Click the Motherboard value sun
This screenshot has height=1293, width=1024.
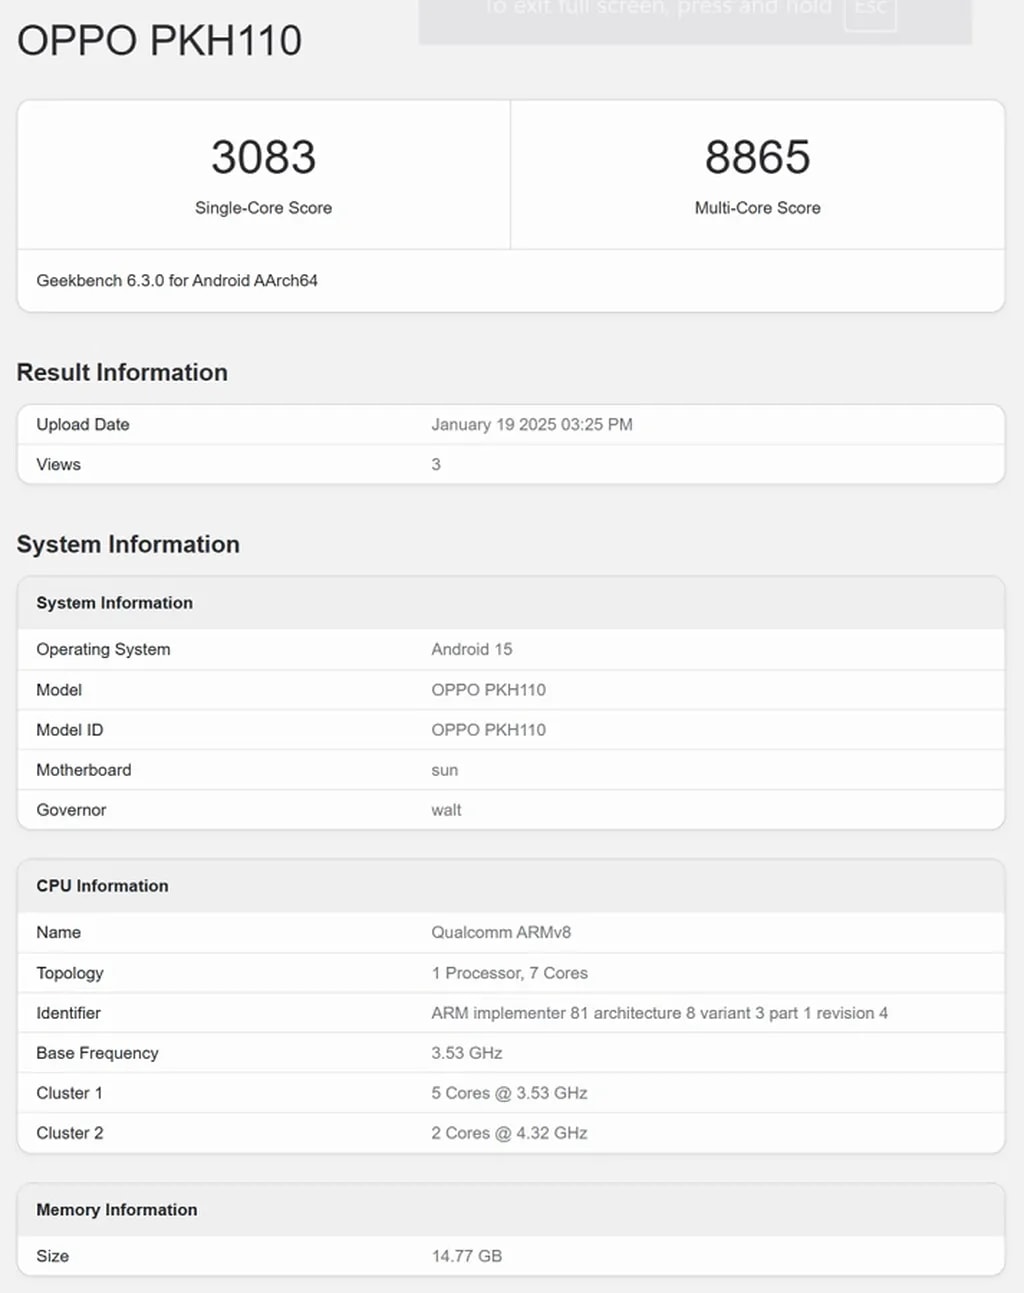444,770
